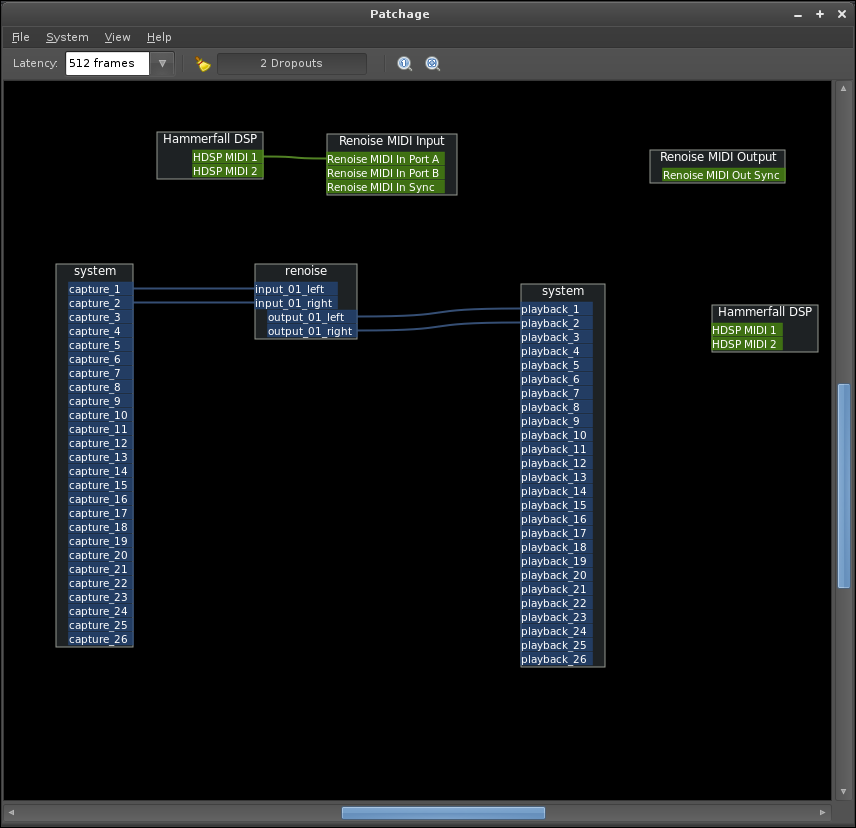Click the horizontal scrollbar thumb
This screenshot has width=856, height=828.
[x=443, y=813]
